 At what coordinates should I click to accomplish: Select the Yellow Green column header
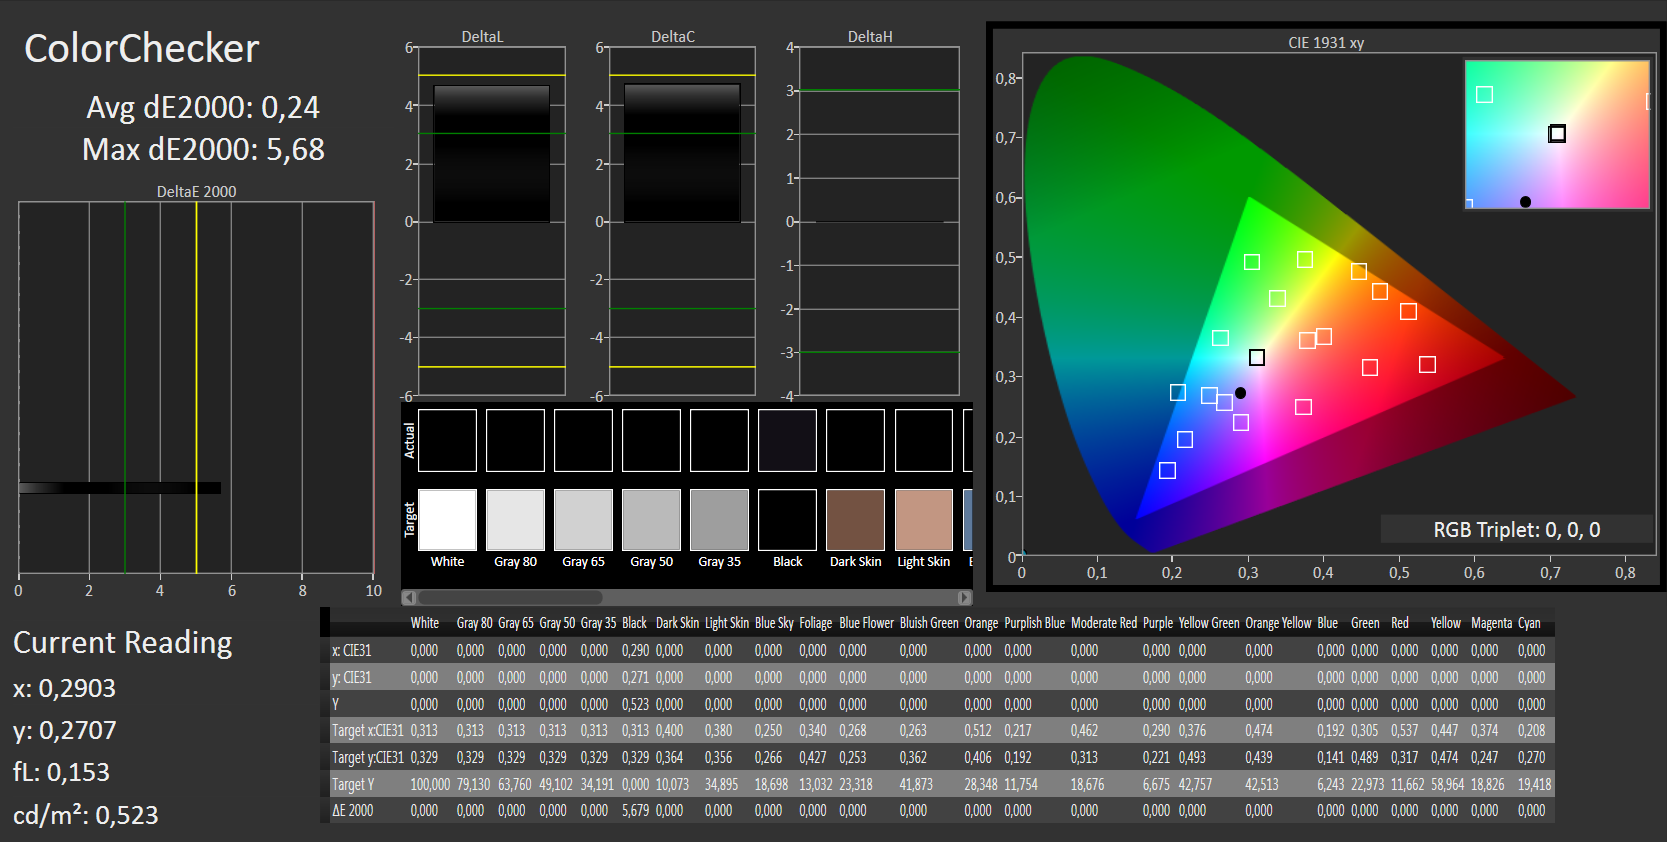1208,623
